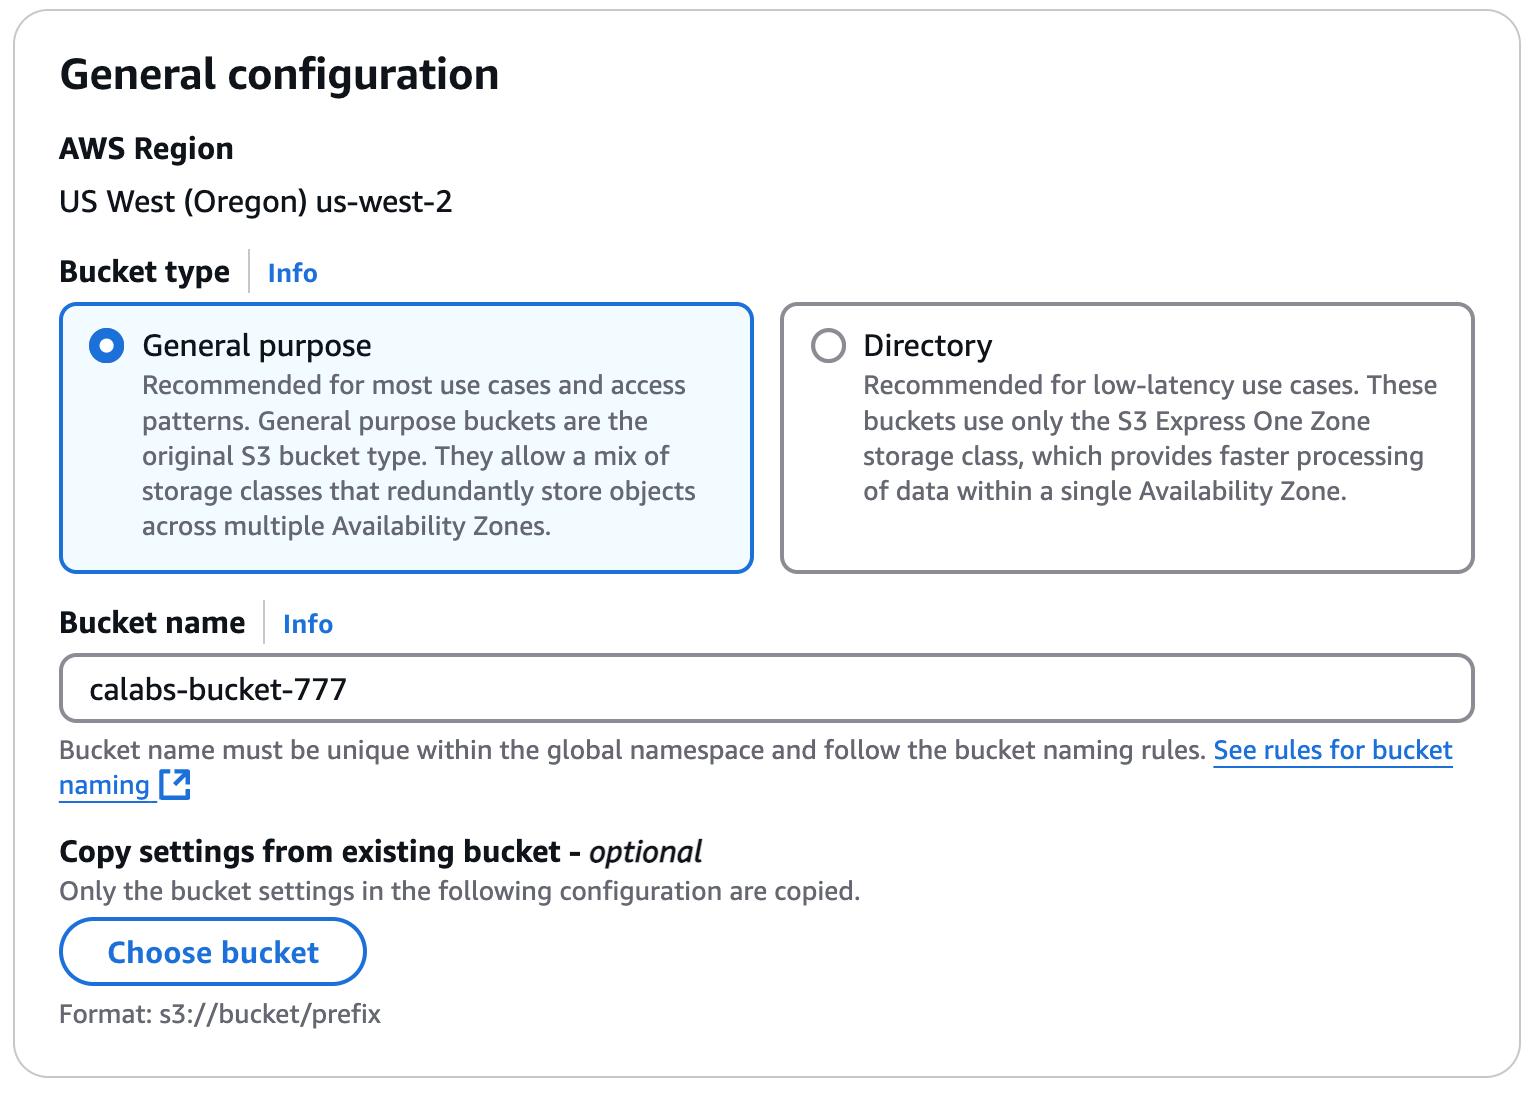
Task: Click the Format: s3://bucket/prefix hint text
Action: (x=220, y=1014)
